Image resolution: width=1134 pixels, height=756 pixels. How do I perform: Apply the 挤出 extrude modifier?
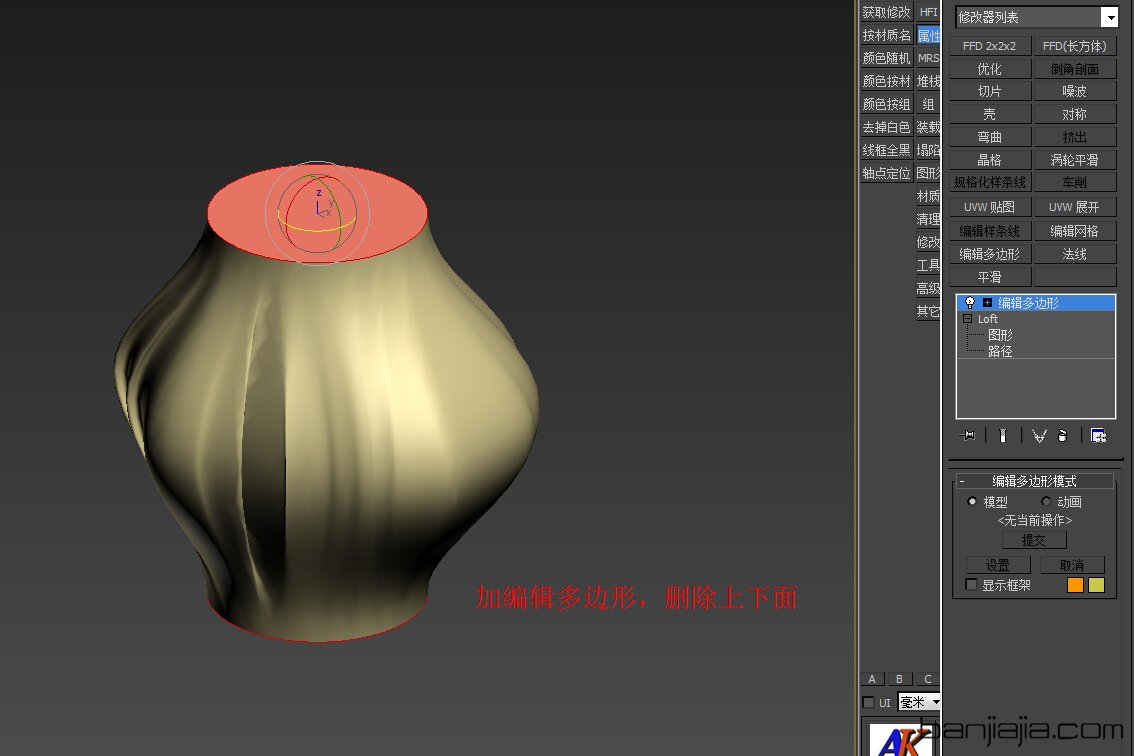[1075, 137]
